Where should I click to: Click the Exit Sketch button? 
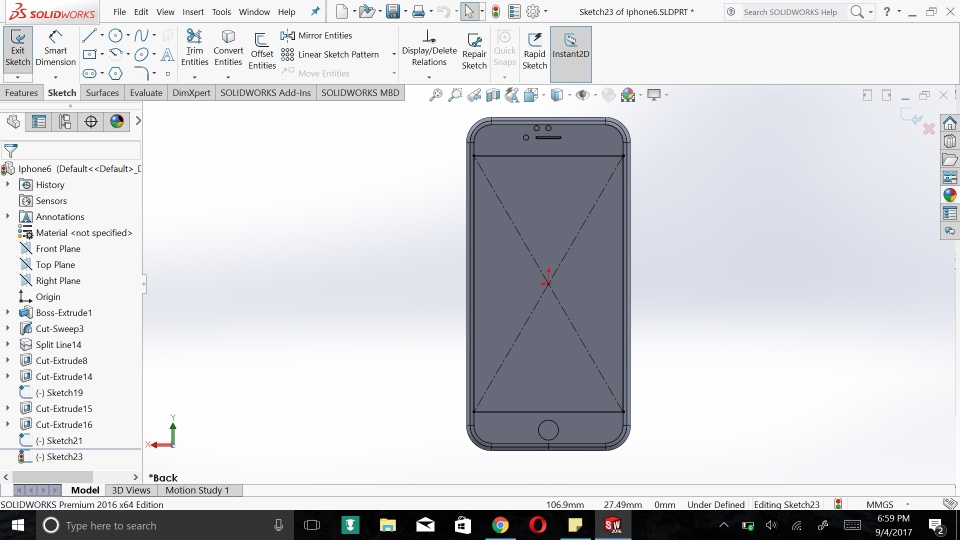click(x=18, y=48)
